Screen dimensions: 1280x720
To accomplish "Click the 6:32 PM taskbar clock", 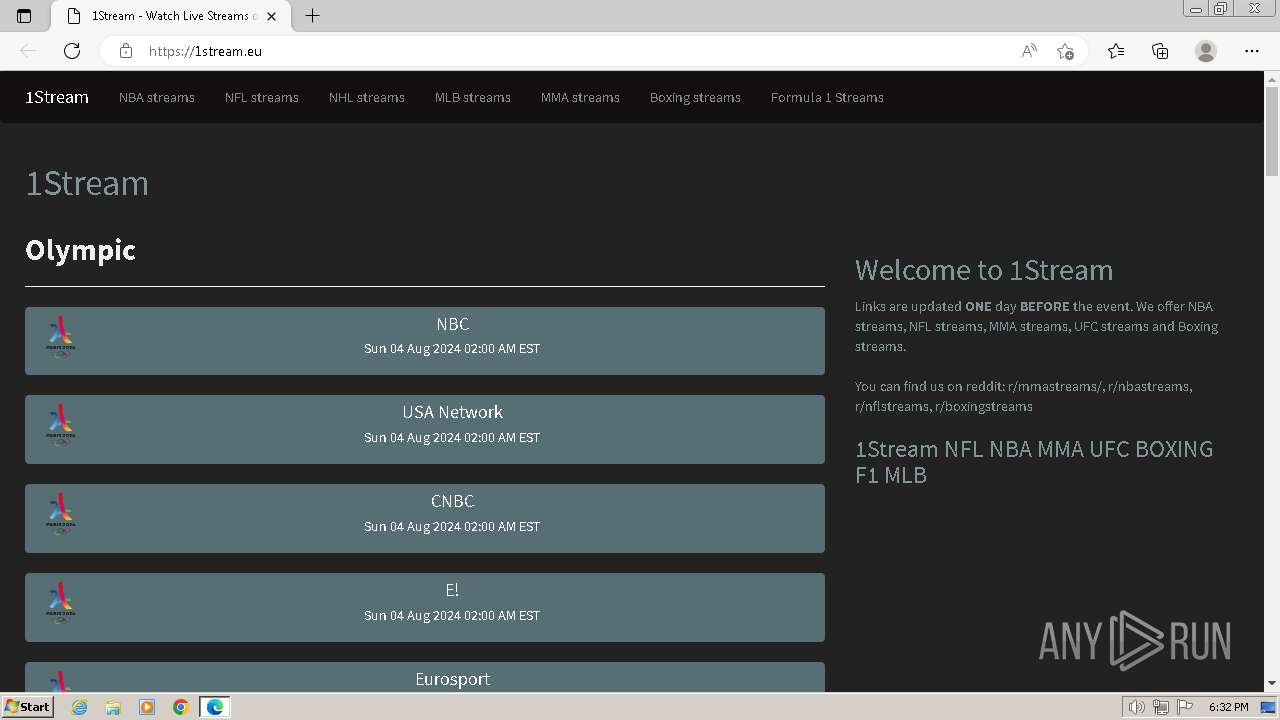I will pos(1228,707).
